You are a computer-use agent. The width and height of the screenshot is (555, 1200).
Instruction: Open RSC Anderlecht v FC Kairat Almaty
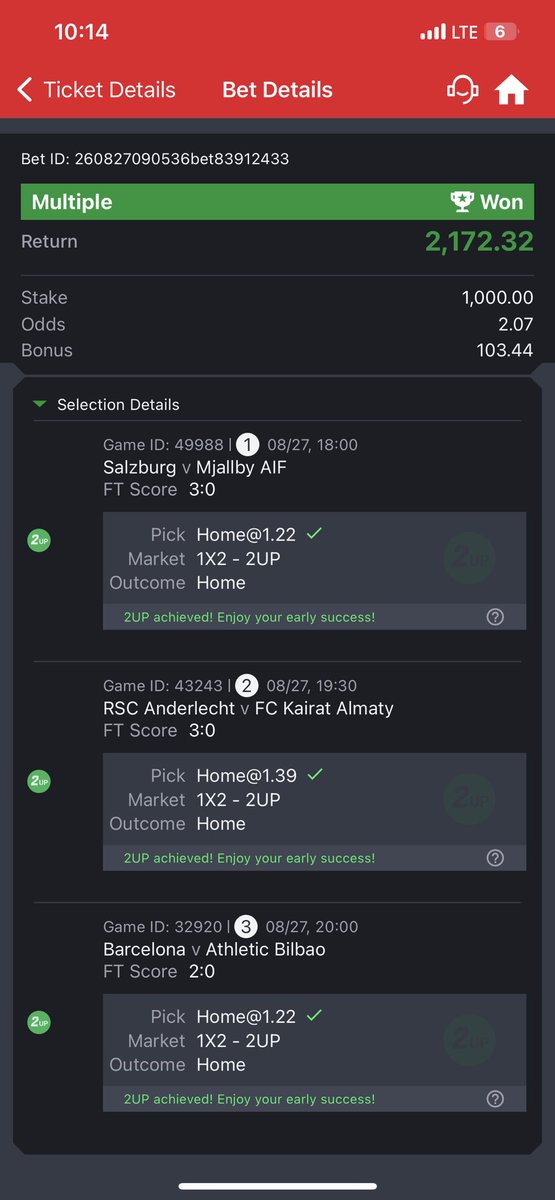click(x=248, y=708)
